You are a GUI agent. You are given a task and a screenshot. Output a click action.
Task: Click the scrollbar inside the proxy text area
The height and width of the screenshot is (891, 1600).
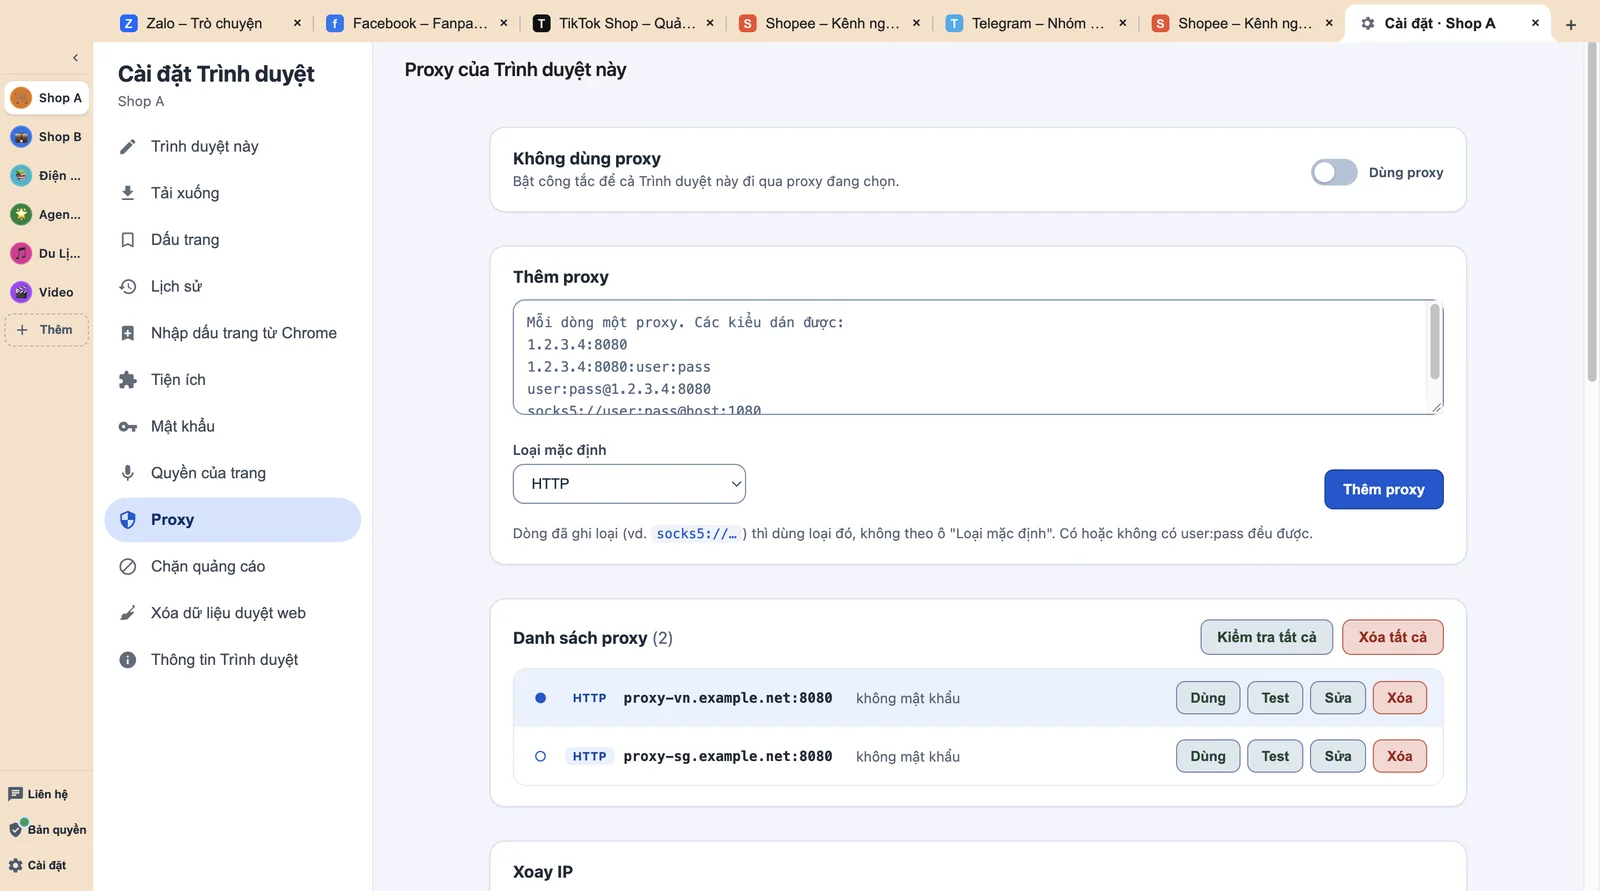click(x=1435, y=342)
